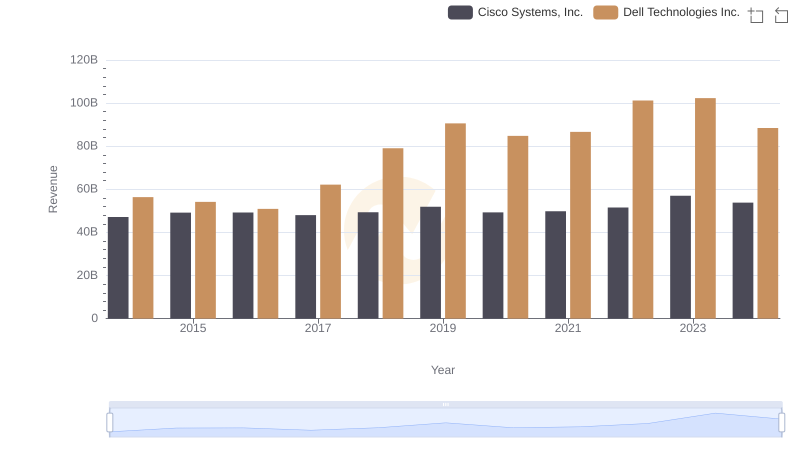Image resolution: width=800 pixels, height=461 pixels.
Task: Click the Cisco Systems, Inc. legend label
Action: [x=530, y=12]
